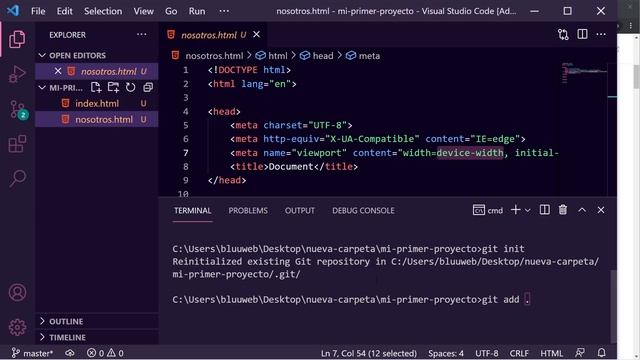
Task: Close nosotros.html in Open Editors
Action: 58,71
